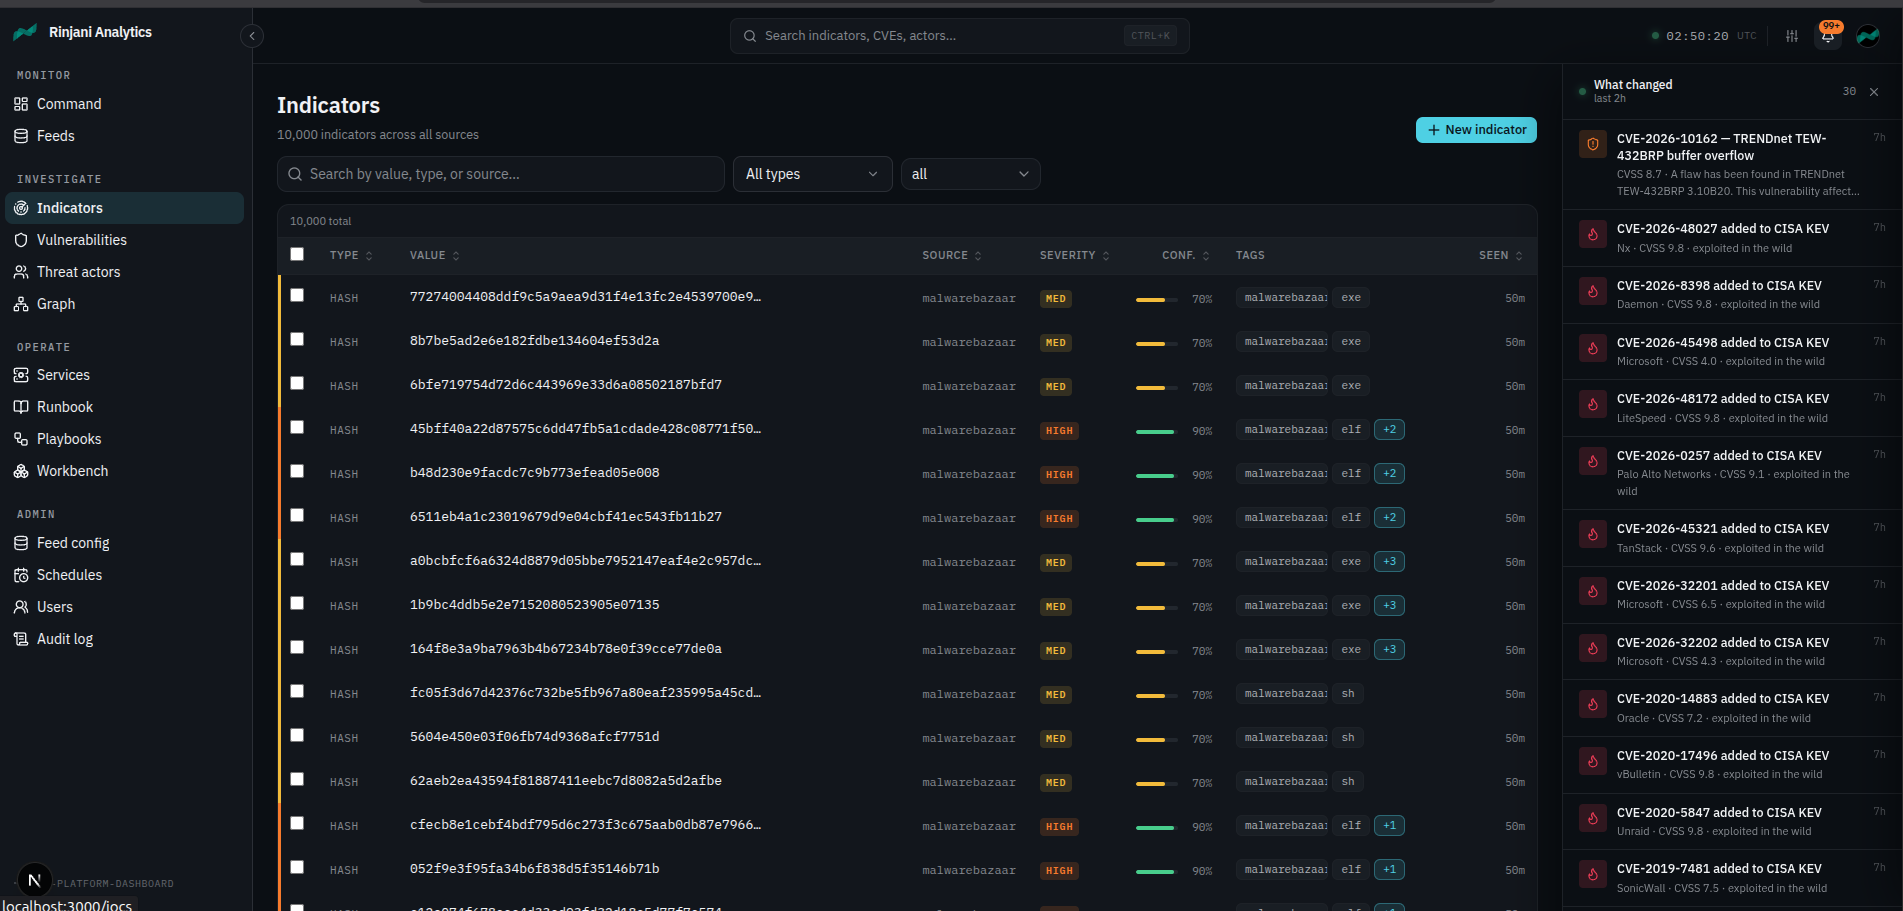This screenshot has width=1903, height=911.
Task: Open the Command page
Action: point(124,104)
